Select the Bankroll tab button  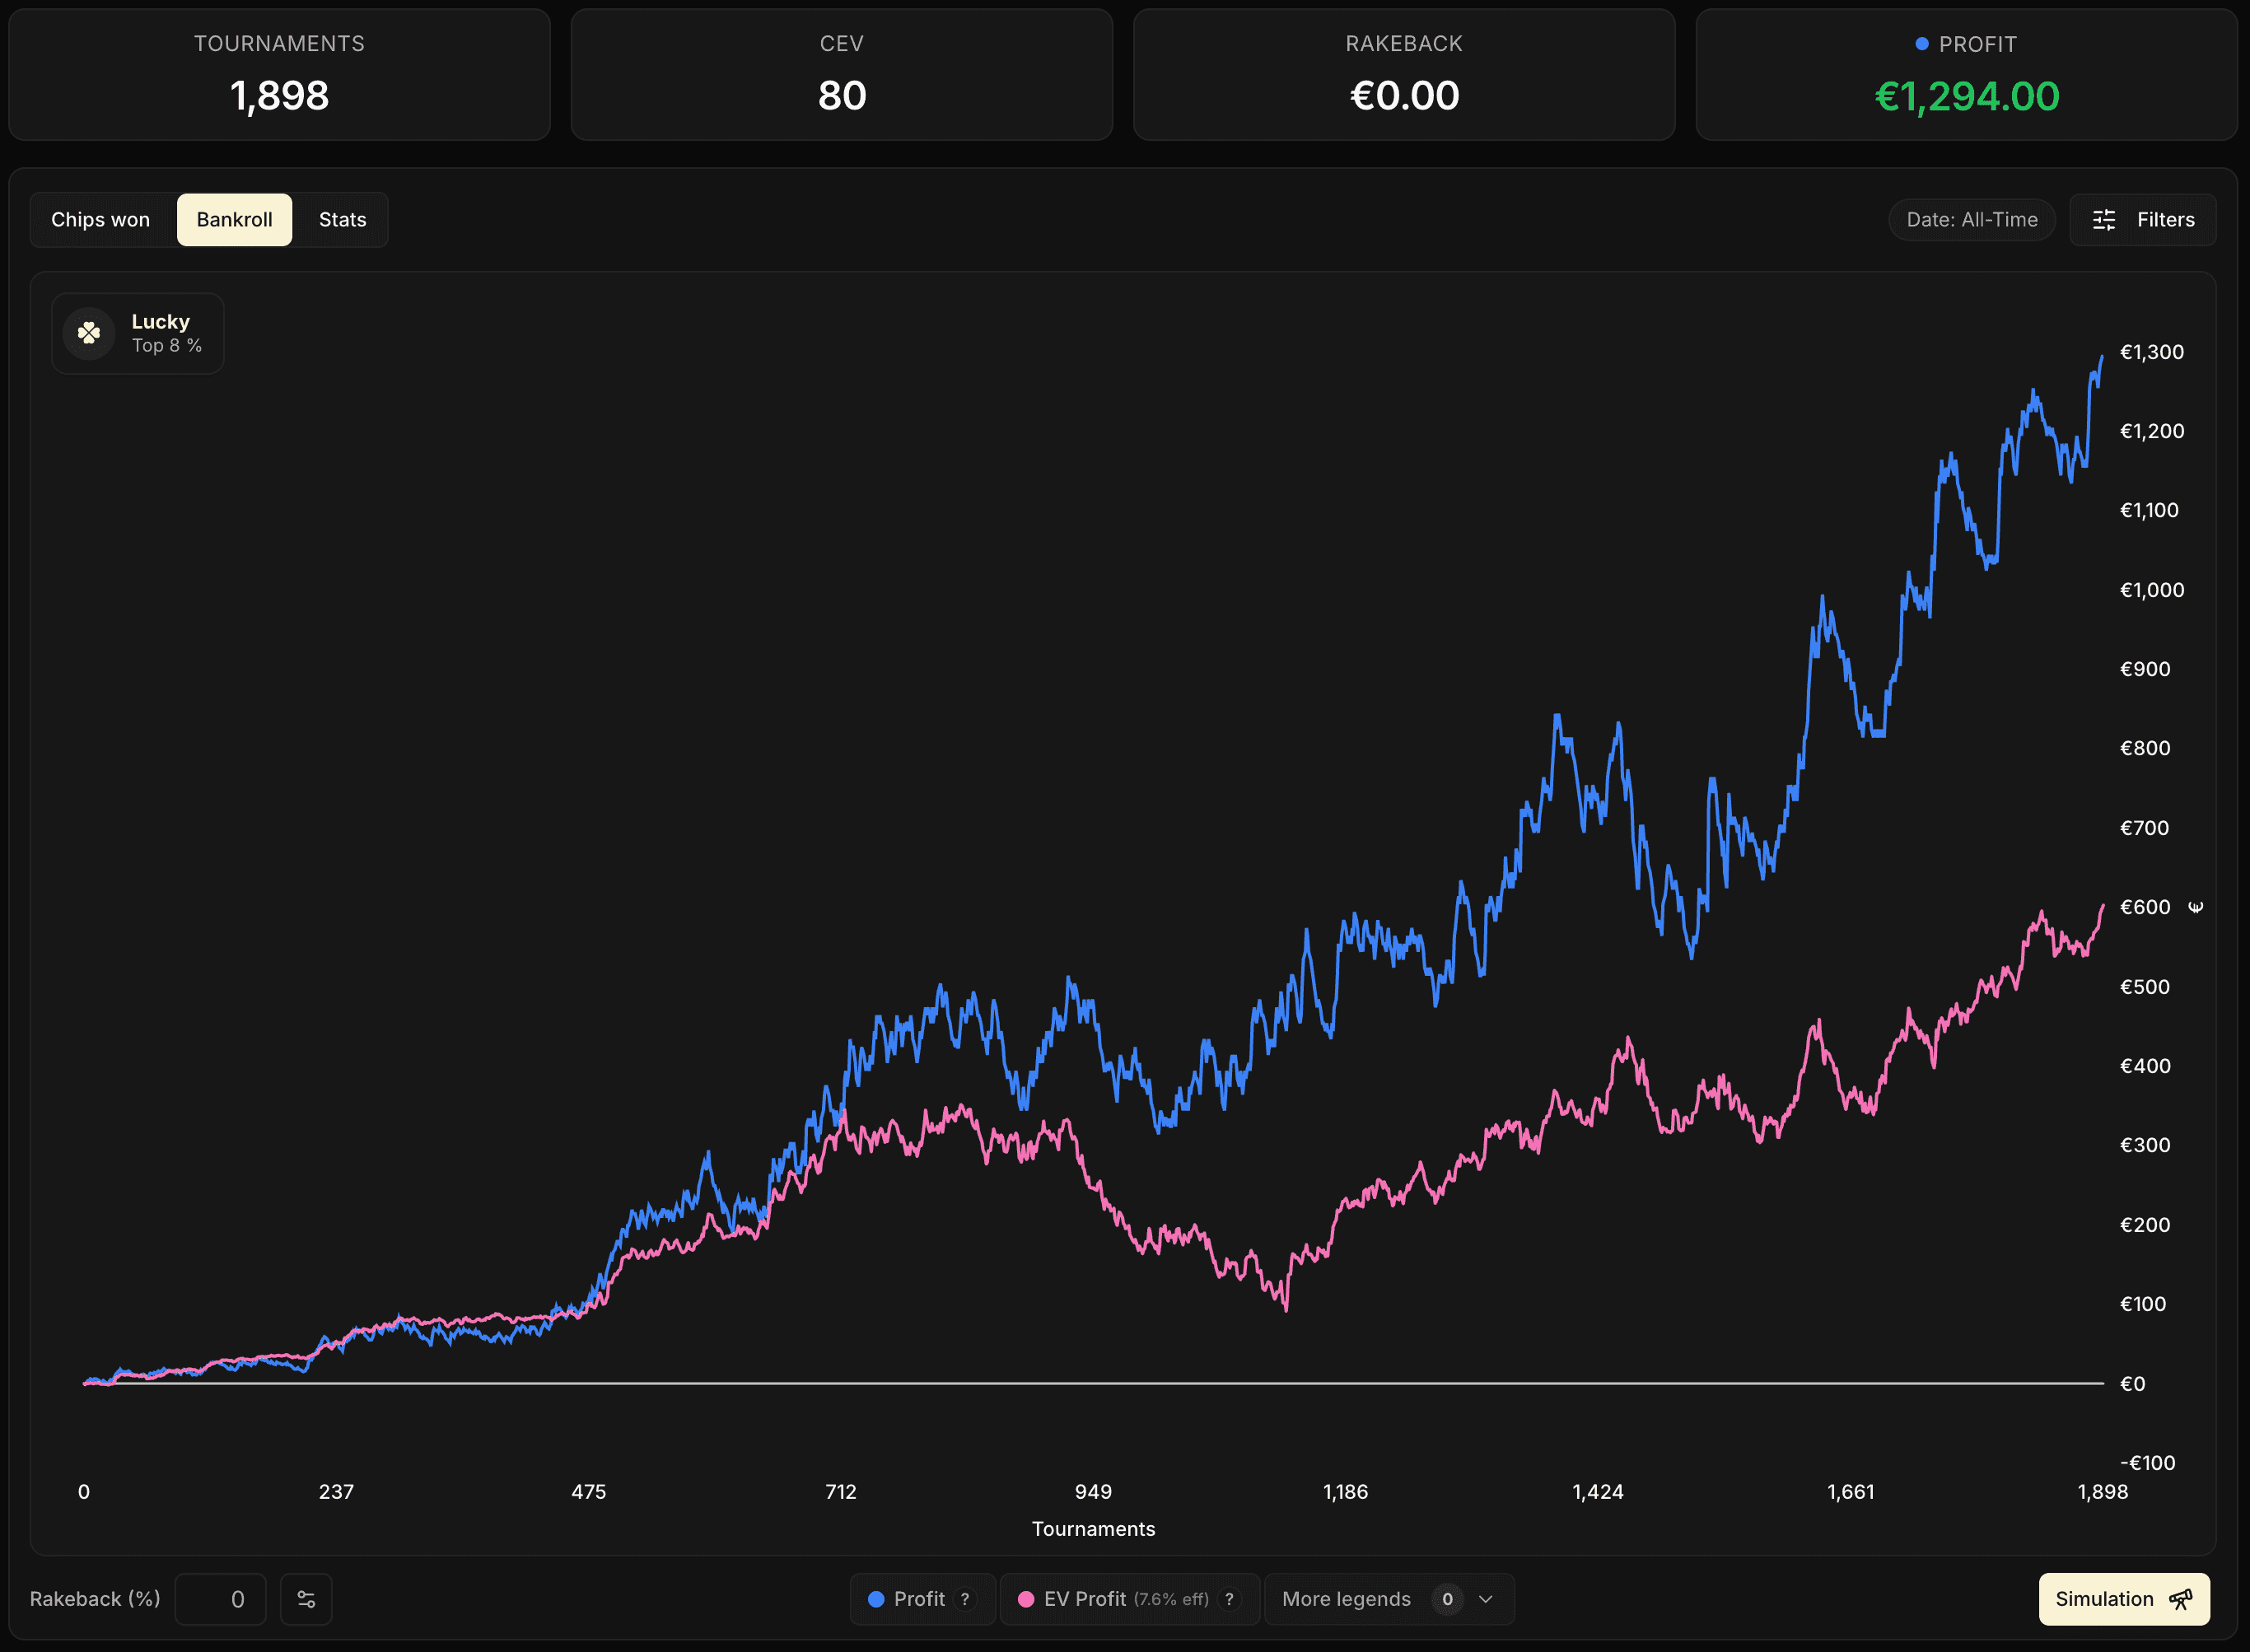234,219
